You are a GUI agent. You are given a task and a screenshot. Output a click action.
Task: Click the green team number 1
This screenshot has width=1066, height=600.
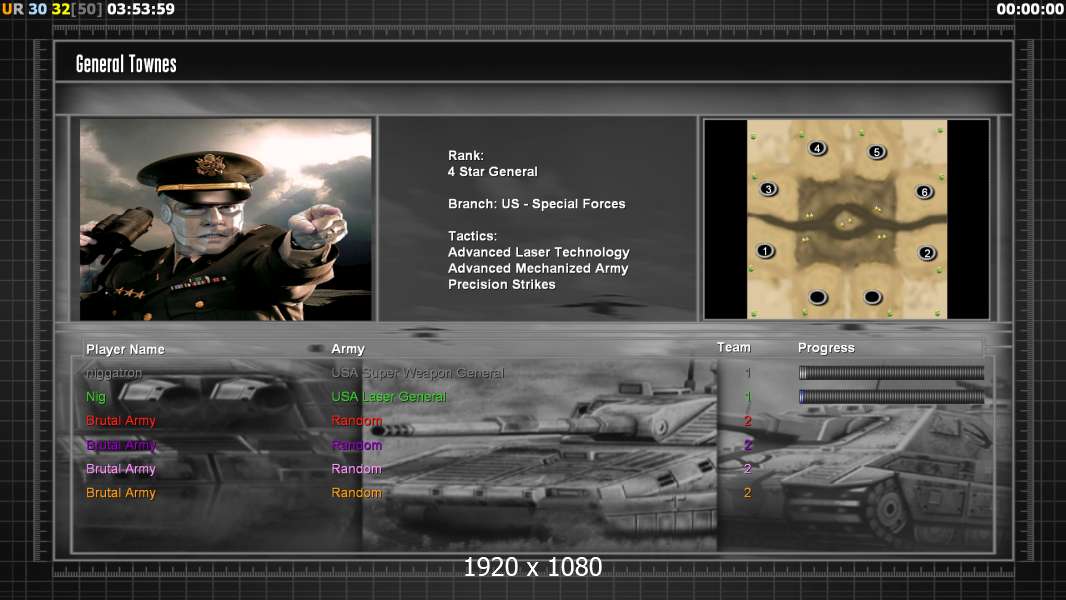[x=748, y=397]
